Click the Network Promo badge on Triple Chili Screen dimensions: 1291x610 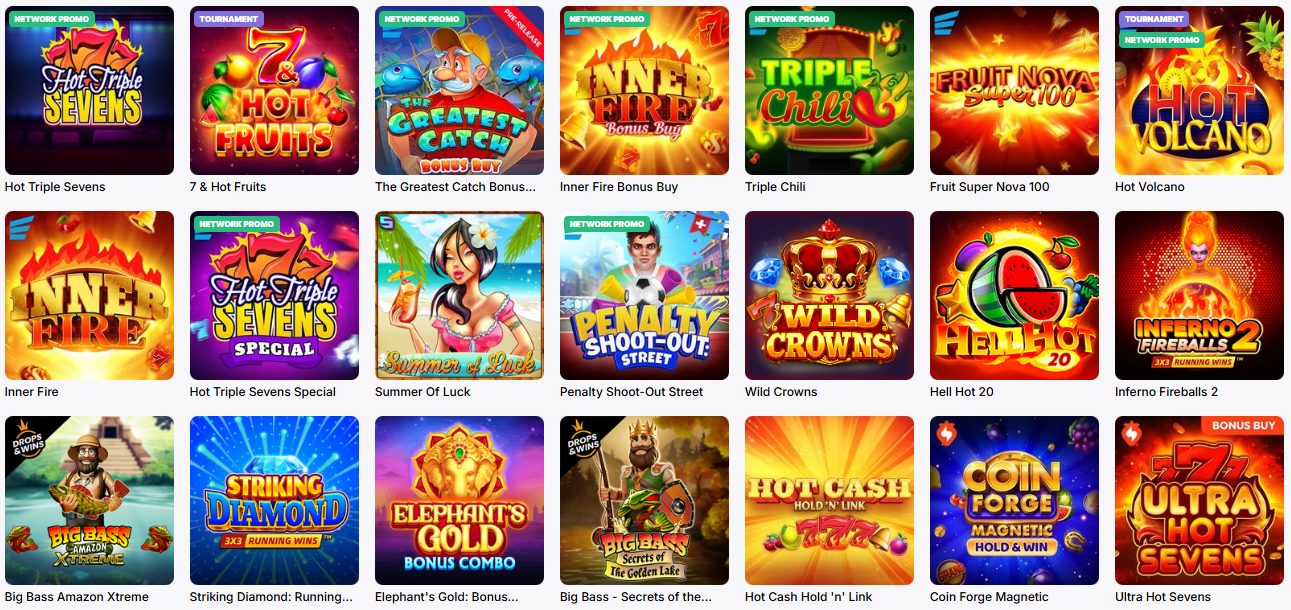coord(791,19)
